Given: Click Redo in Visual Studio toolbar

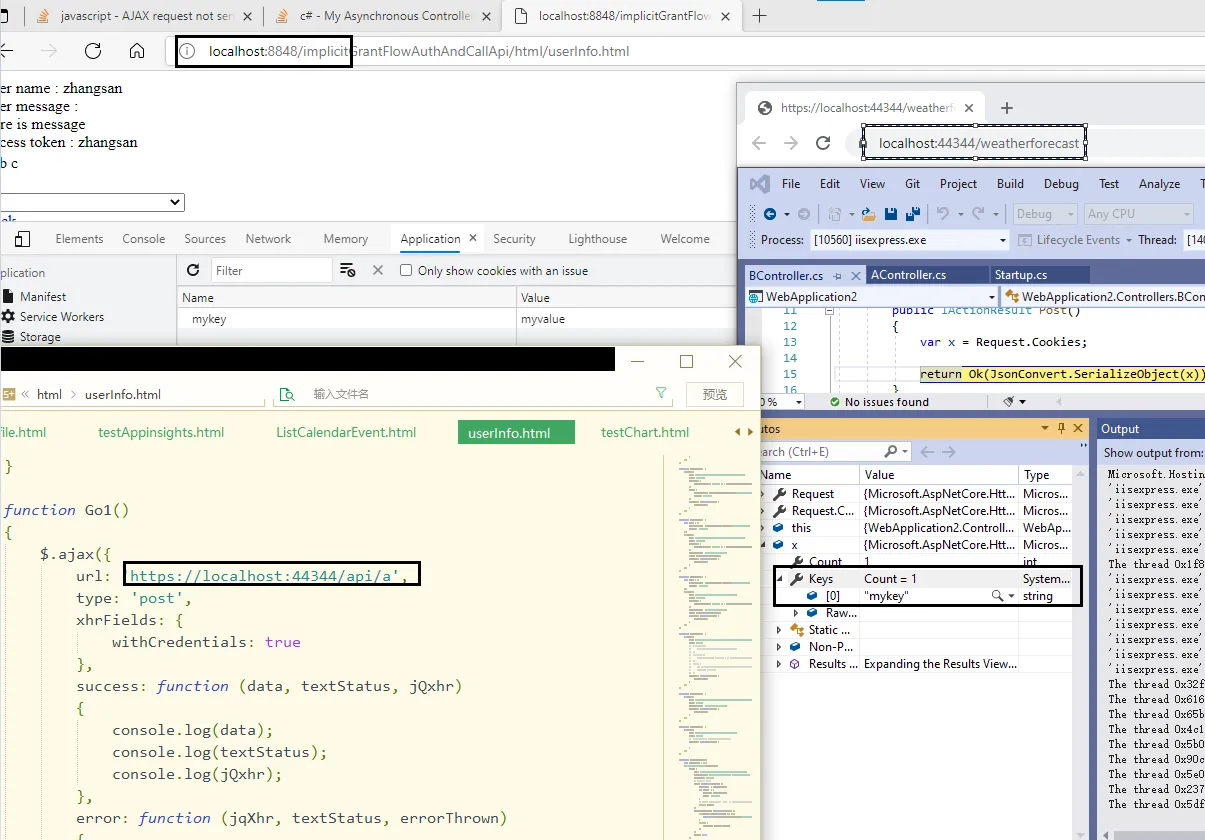Looking at the screenshot, I should [x=978, y=214].
